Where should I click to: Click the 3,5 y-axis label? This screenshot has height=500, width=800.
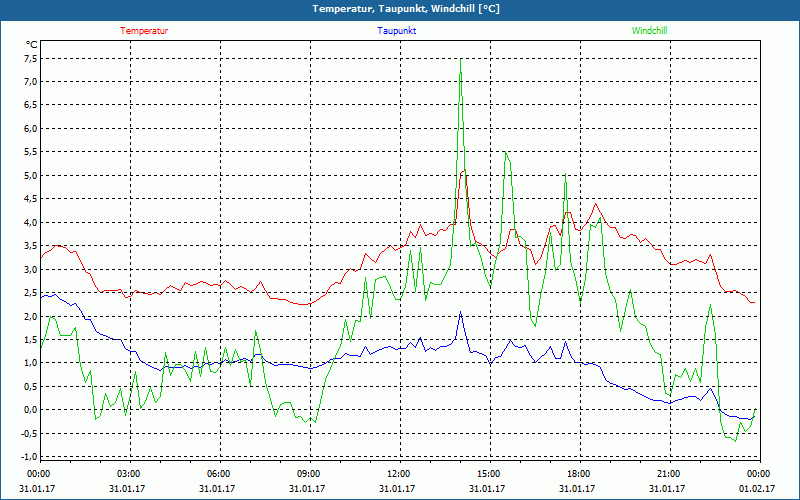point(31,246)
